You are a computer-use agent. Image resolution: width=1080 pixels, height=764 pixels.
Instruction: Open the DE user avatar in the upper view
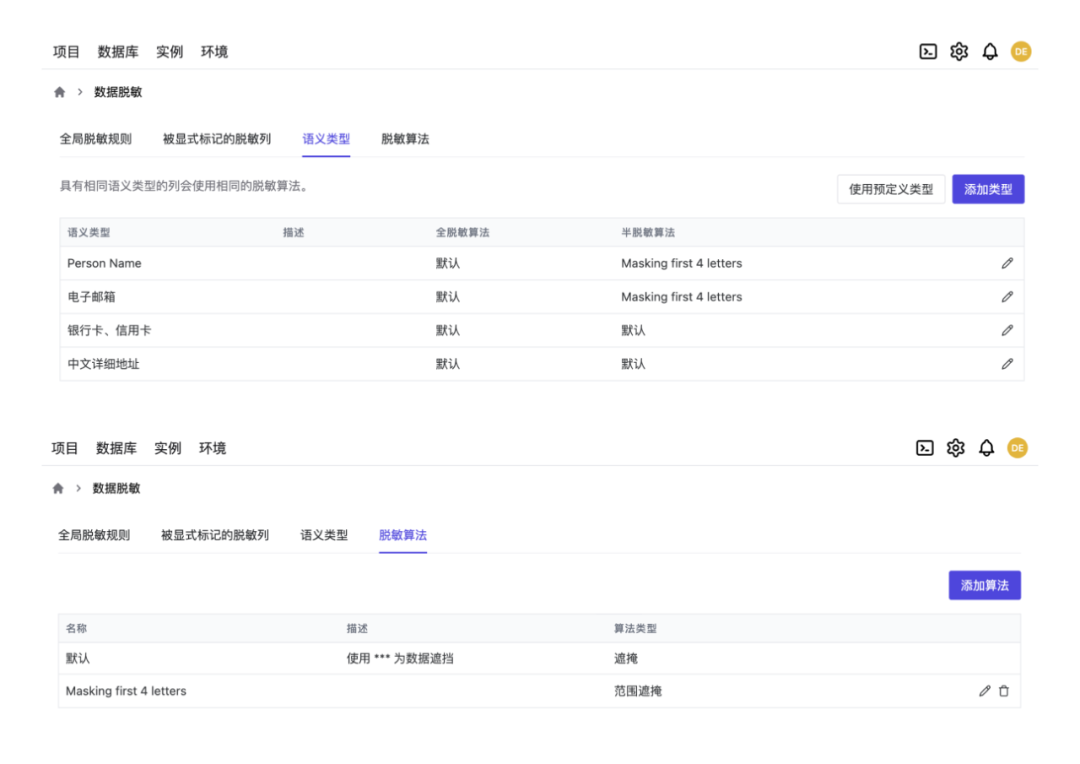tap(1021, 52)
